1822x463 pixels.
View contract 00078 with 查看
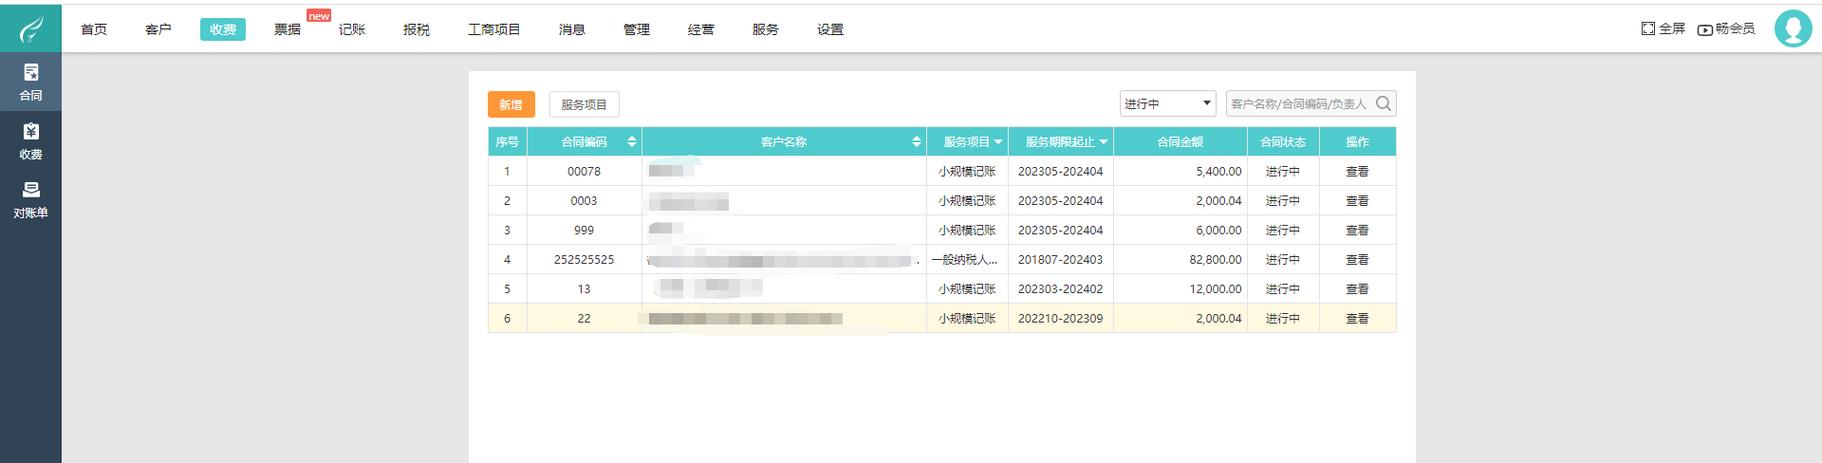(x=1357, y=171)
